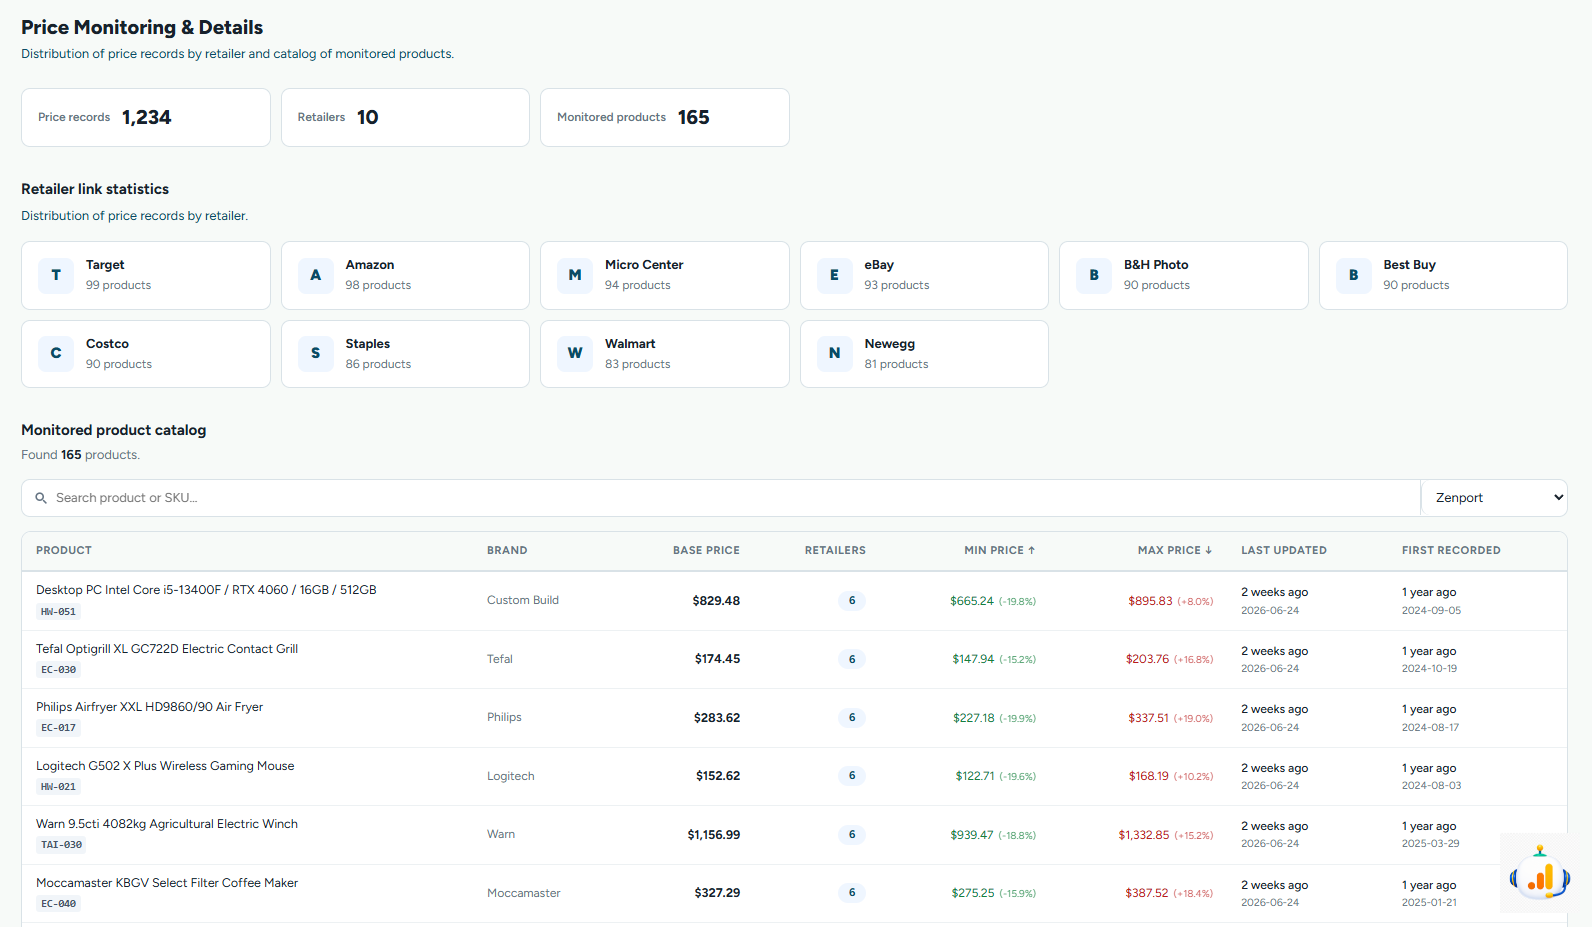Click the First Recorded column header

[x=1451, y=550]
